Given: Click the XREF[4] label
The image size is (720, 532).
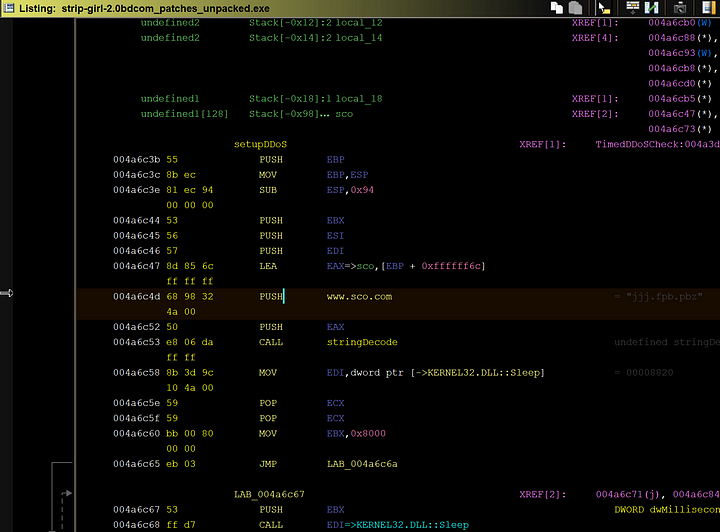Looking at the screenshot, I should point(595,38).
